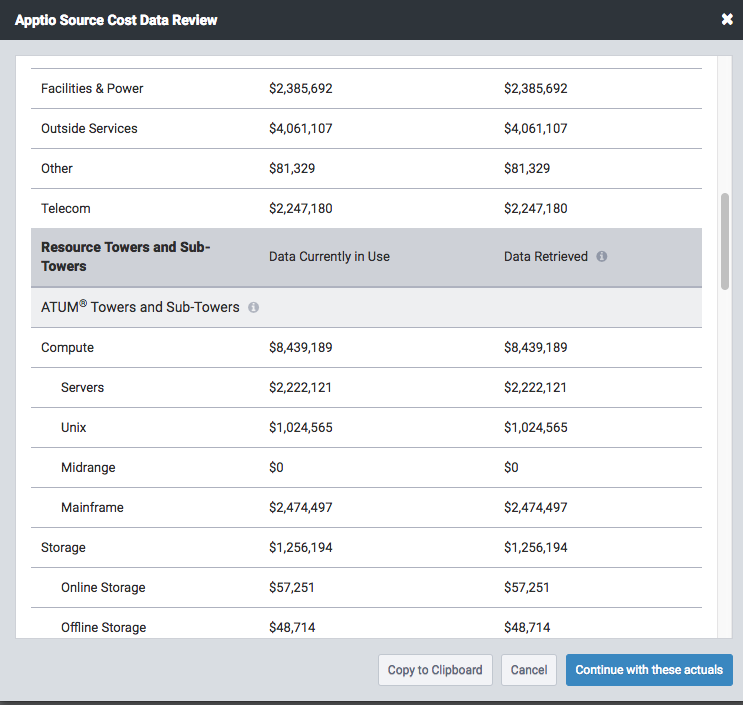Select the Mainframe sub-tower label
The height and width of the screenshot is (705, 743).
click(92, 507)
